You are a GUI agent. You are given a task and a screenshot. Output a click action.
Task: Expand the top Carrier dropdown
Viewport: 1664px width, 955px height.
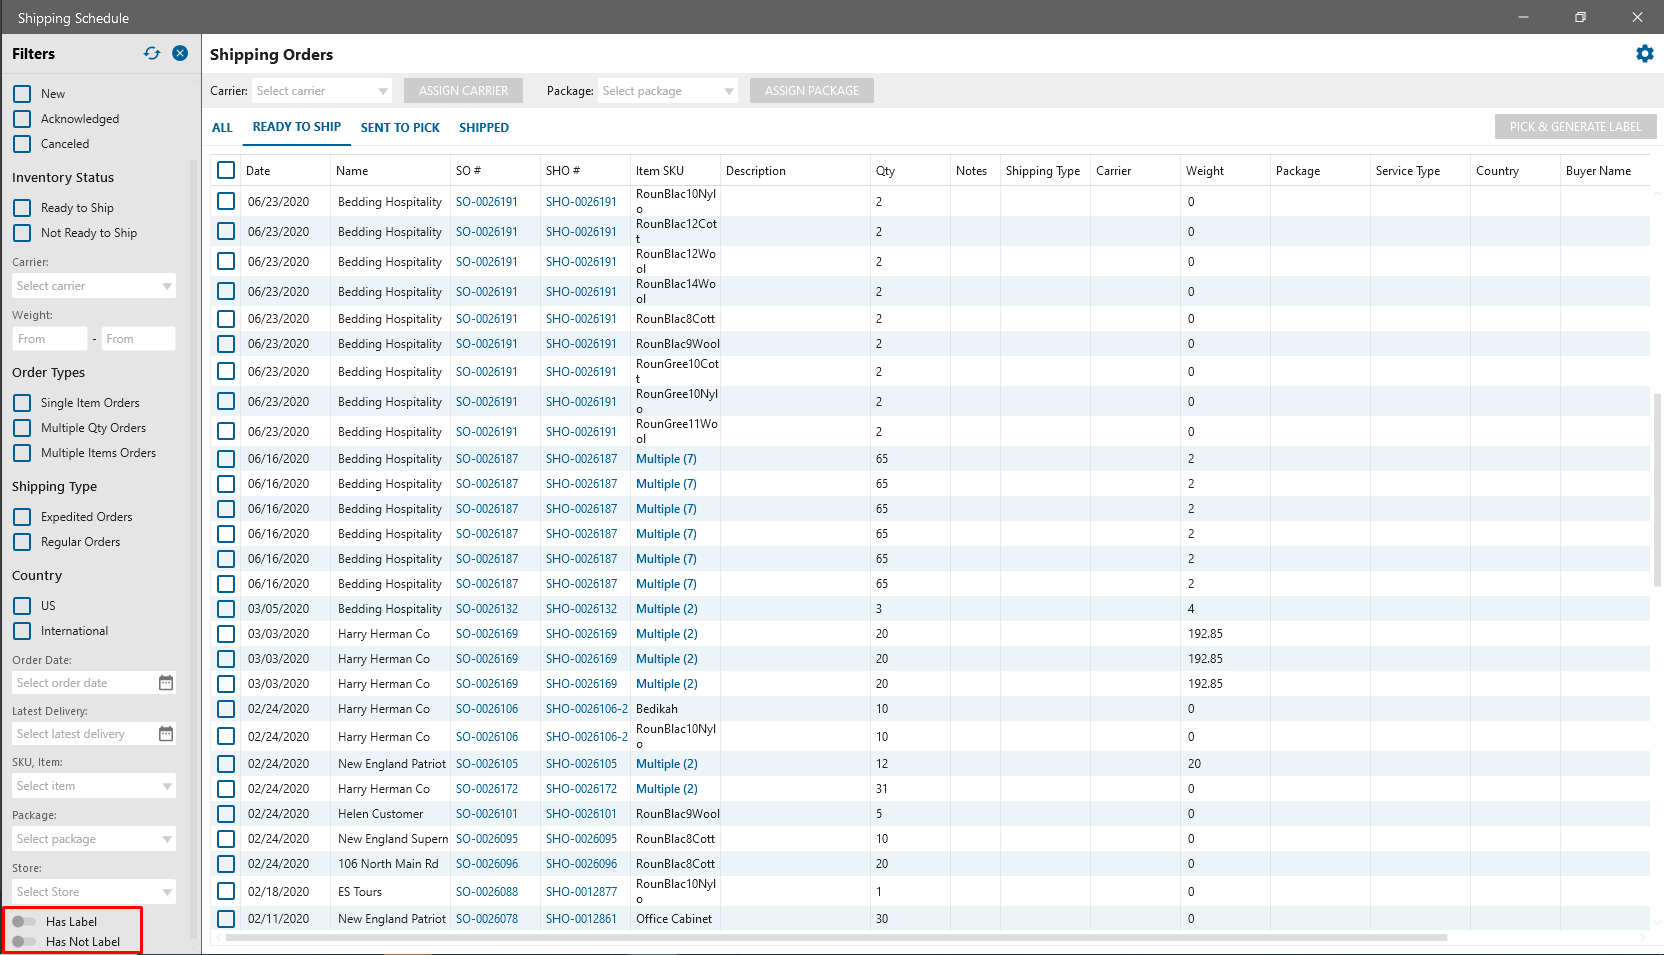[x=321, y=91]
